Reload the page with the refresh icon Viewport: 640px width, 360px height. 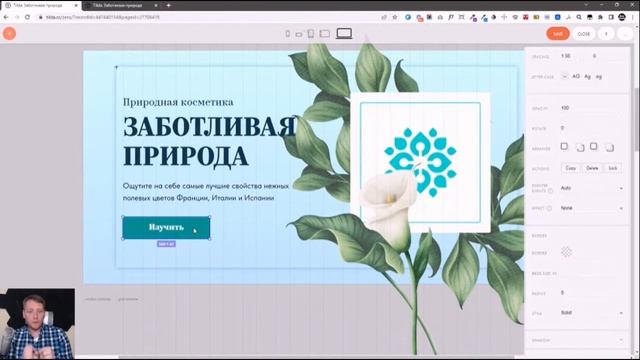27,17
